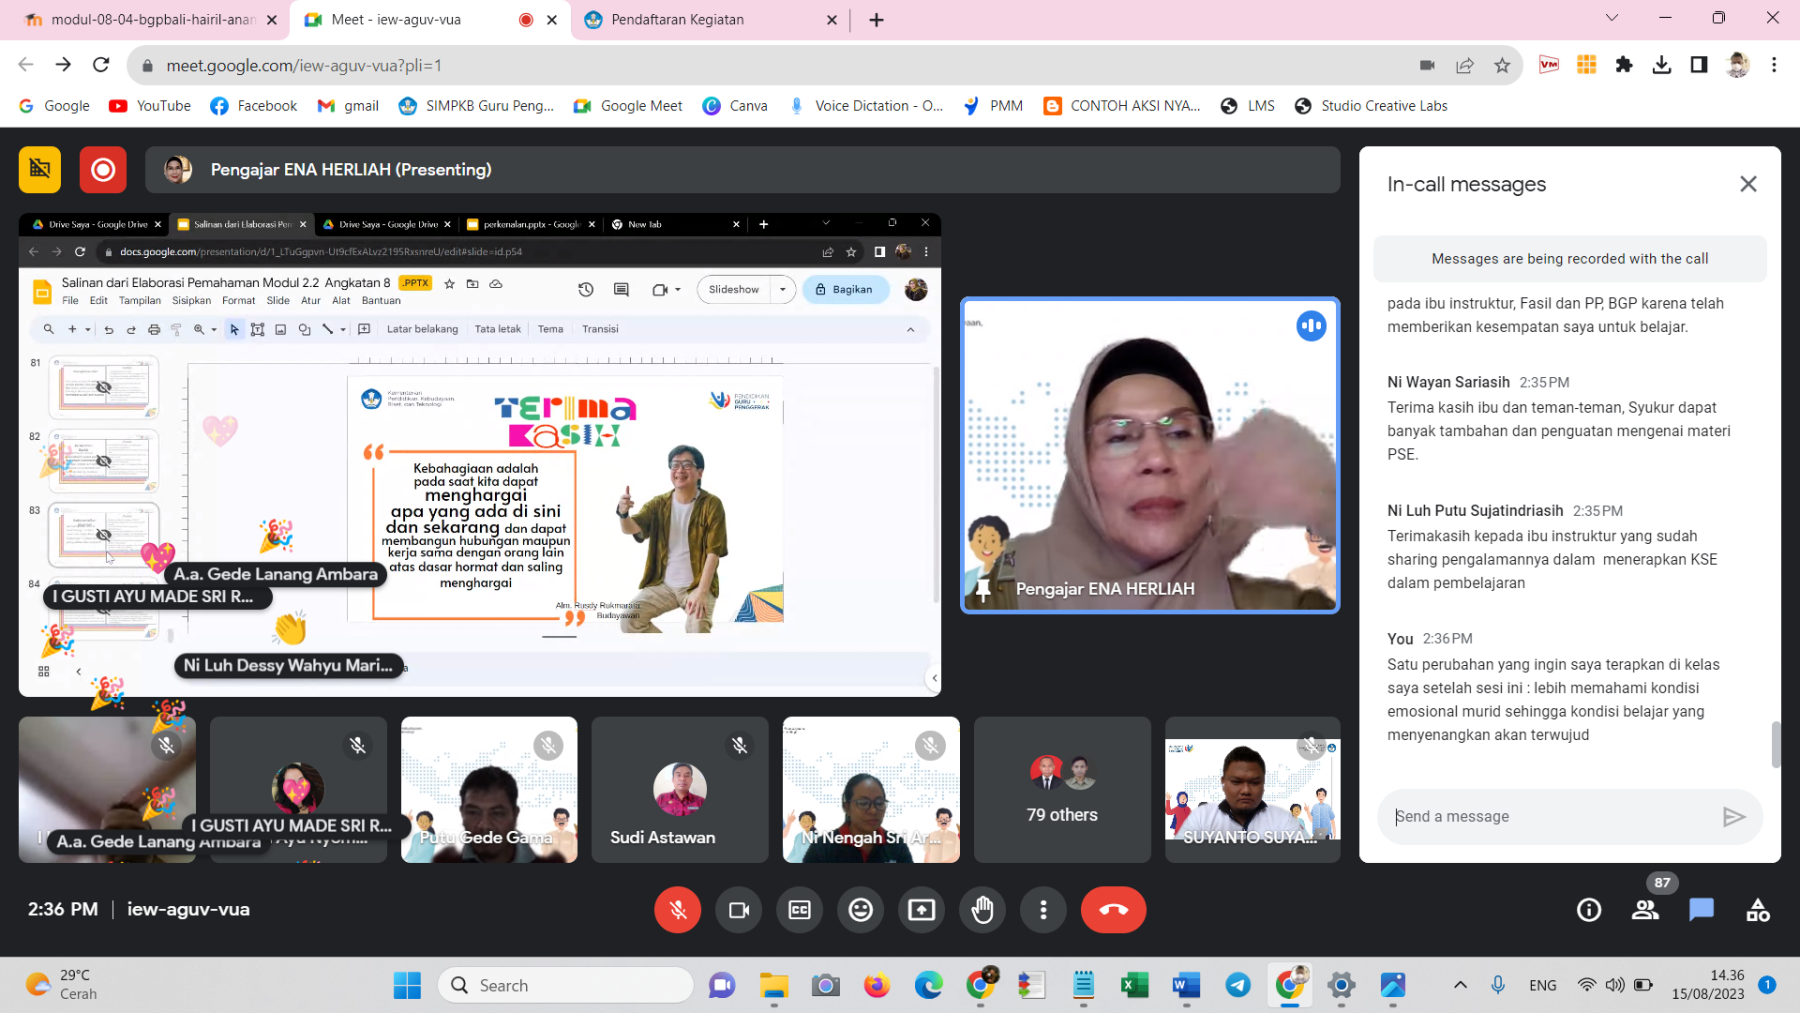
Task: Open the emoji reactions button
Action: point(860,909)
